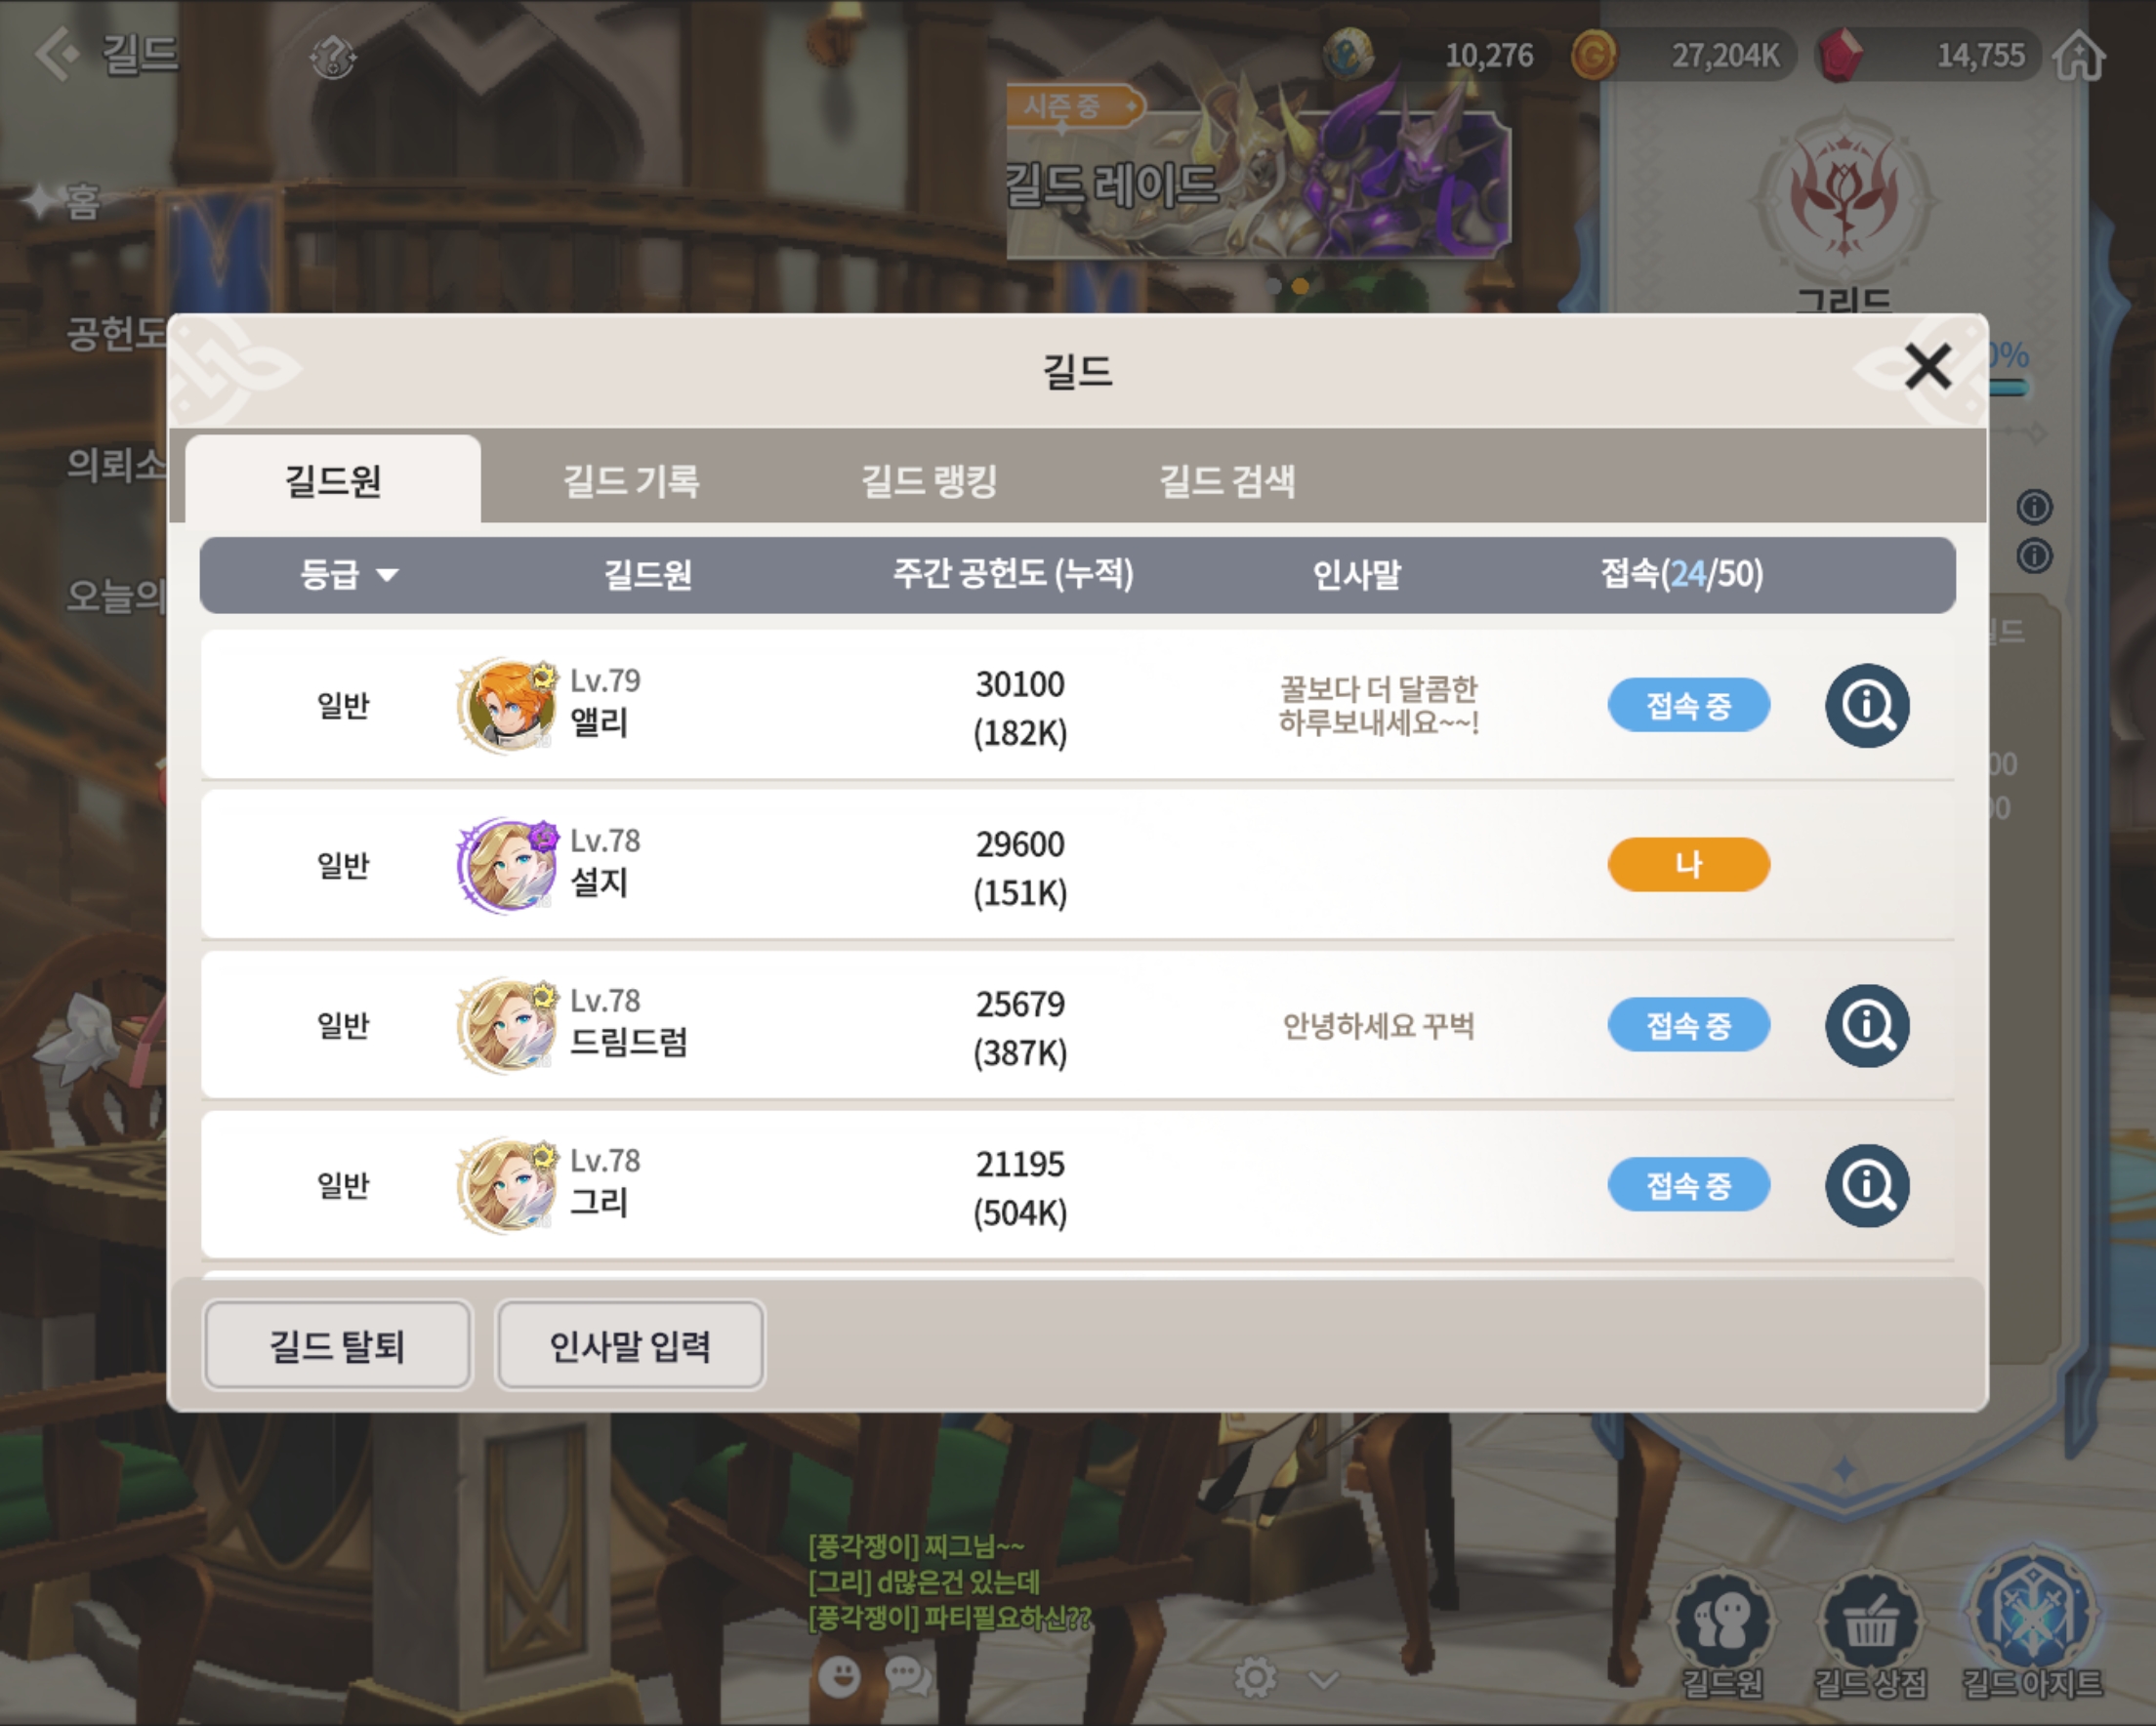
Task: Click the 인사말 입력 button
Action: [x=630, y=1346]
